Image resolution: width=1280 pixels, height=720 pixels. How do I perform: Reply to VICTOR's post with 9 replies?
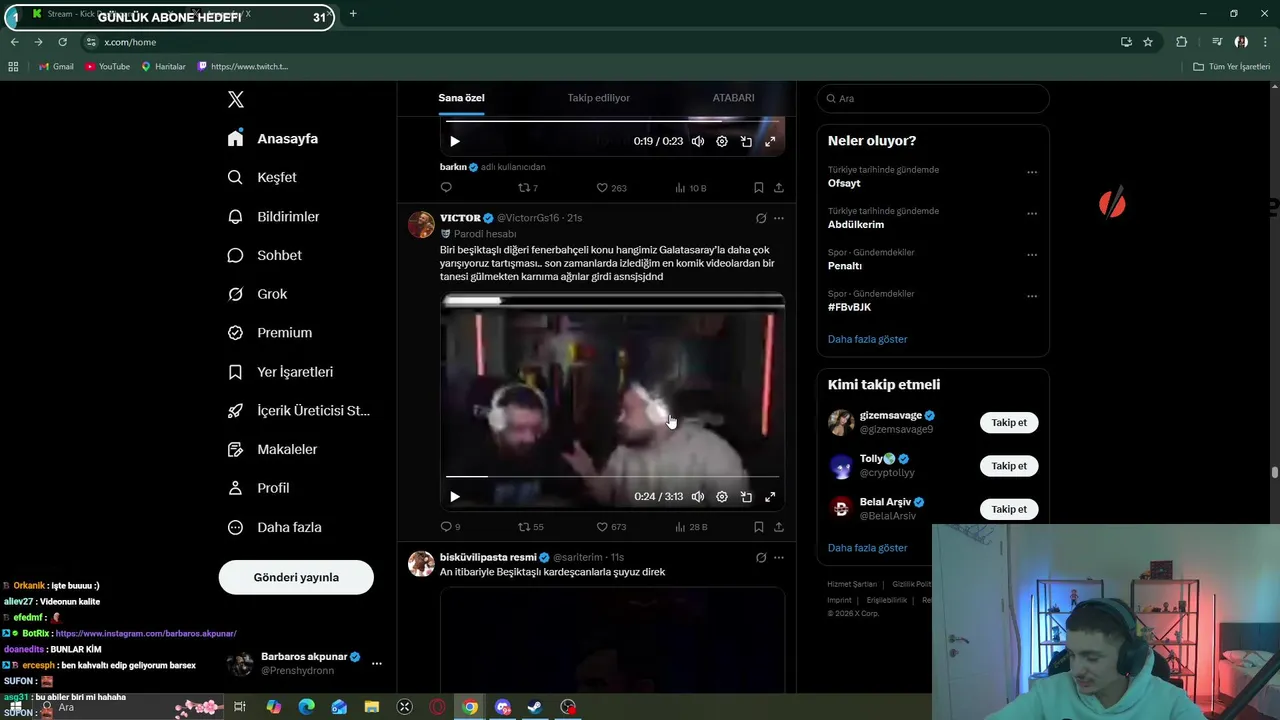click(450, 527)
